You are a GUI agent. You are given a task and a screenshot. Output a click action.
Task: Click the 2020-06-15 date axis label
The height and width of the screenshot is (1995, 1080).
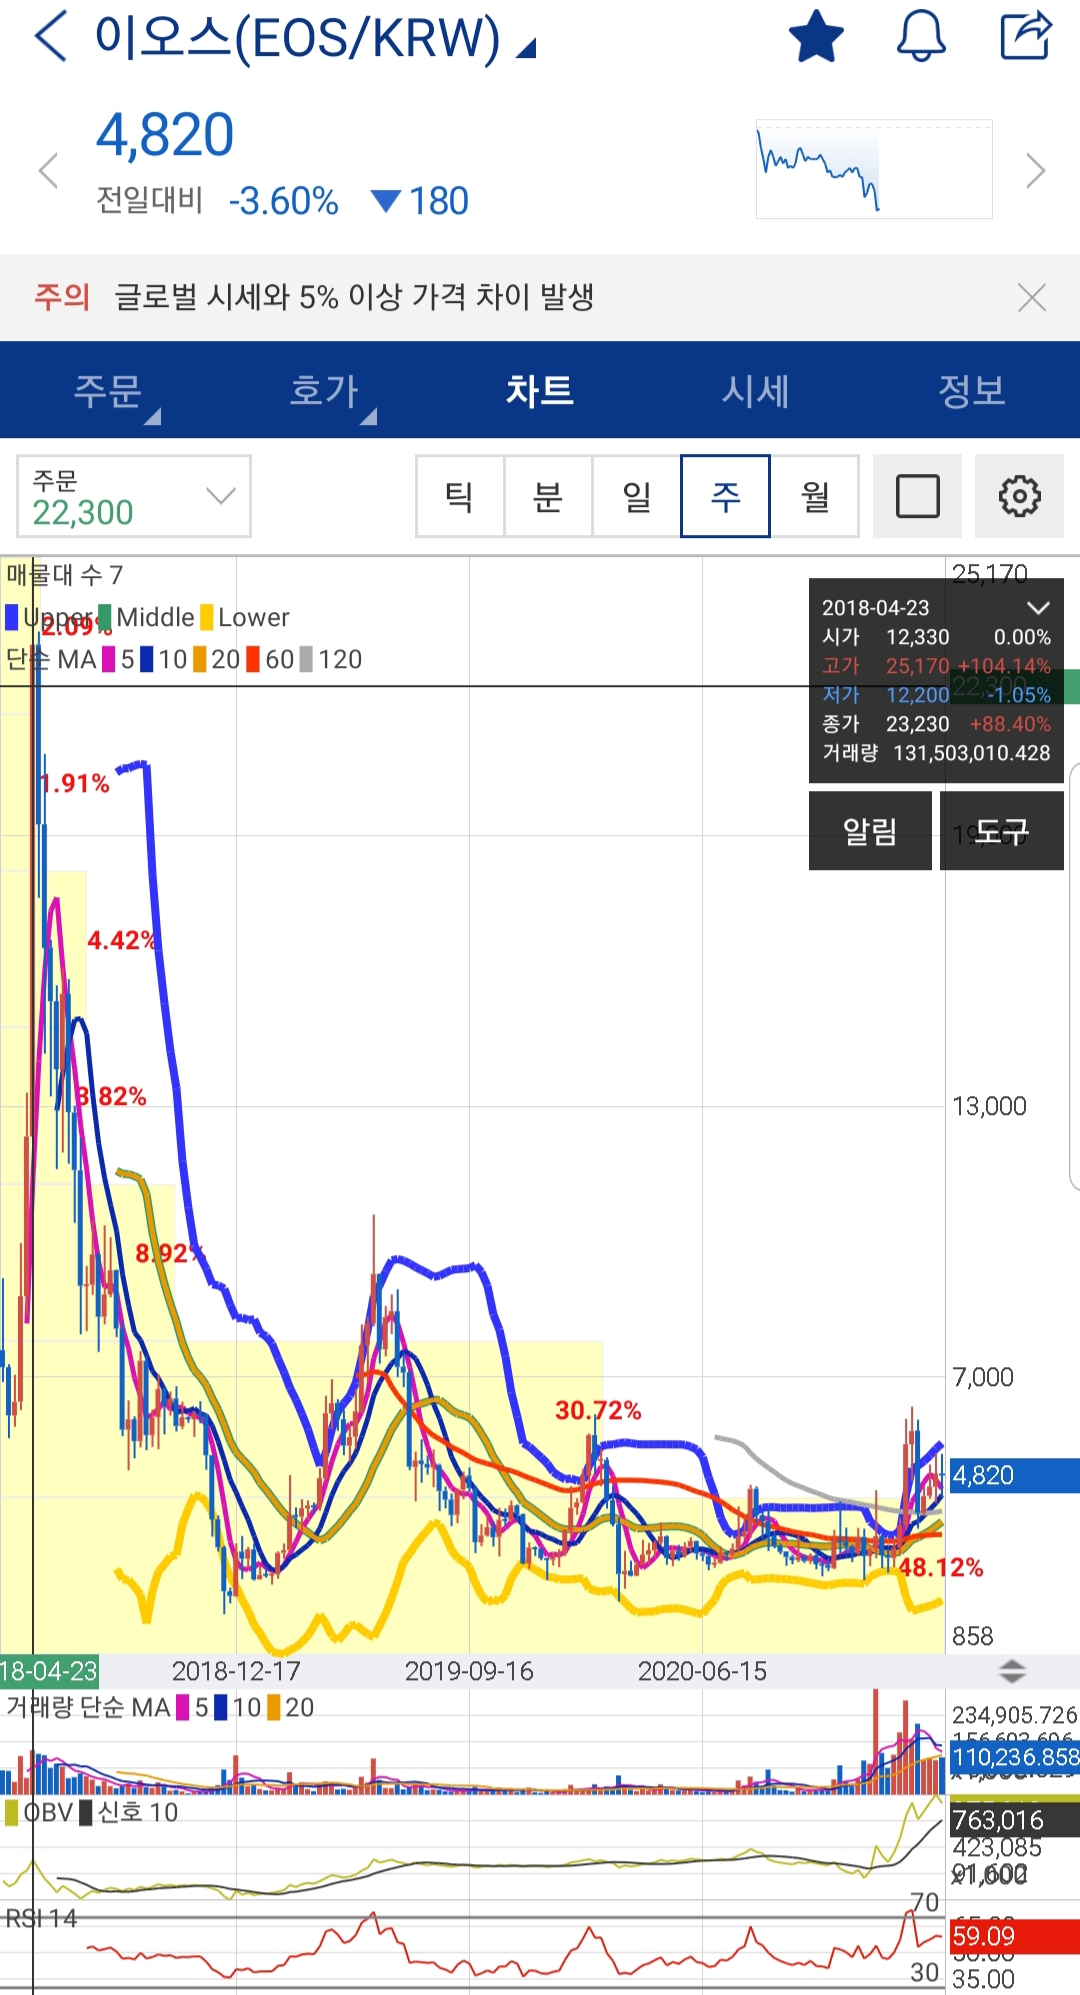[702, 1671]
